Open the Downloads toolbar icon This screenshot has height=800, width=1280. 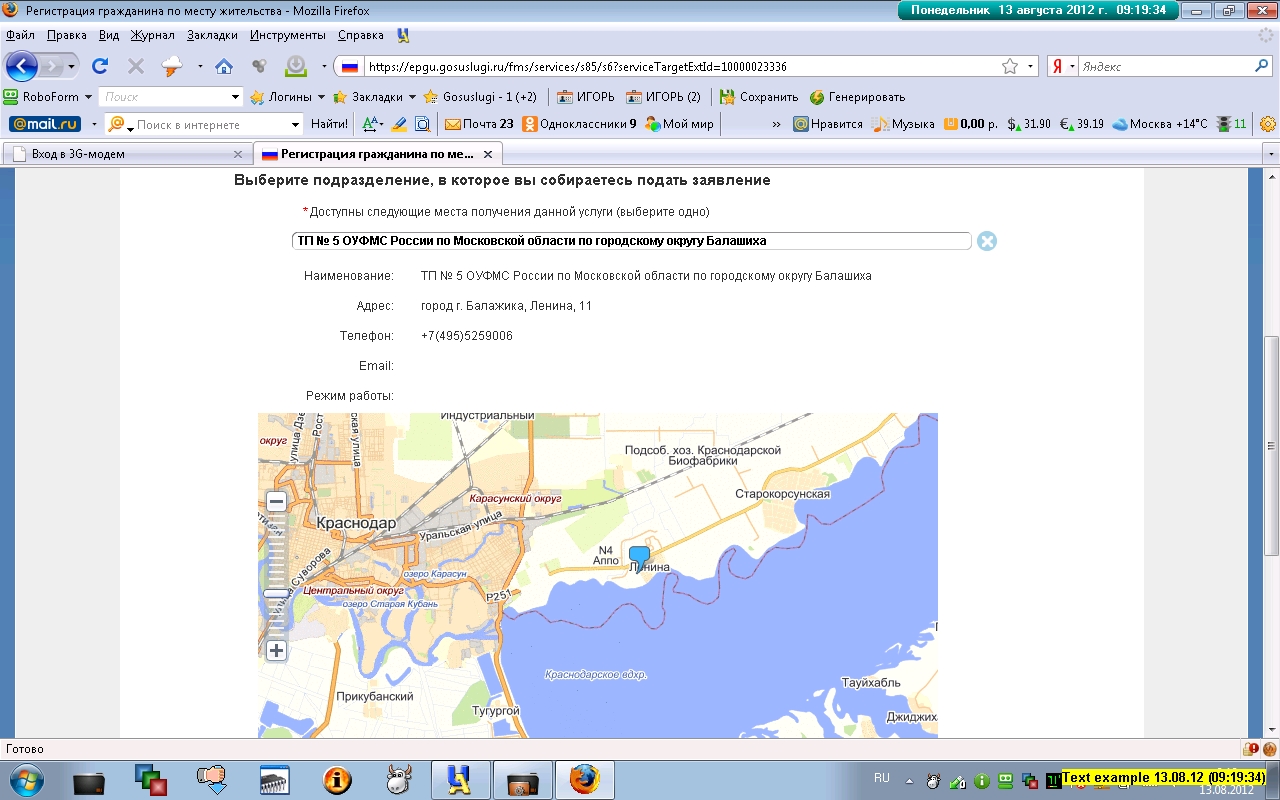(x=296, y=67)
